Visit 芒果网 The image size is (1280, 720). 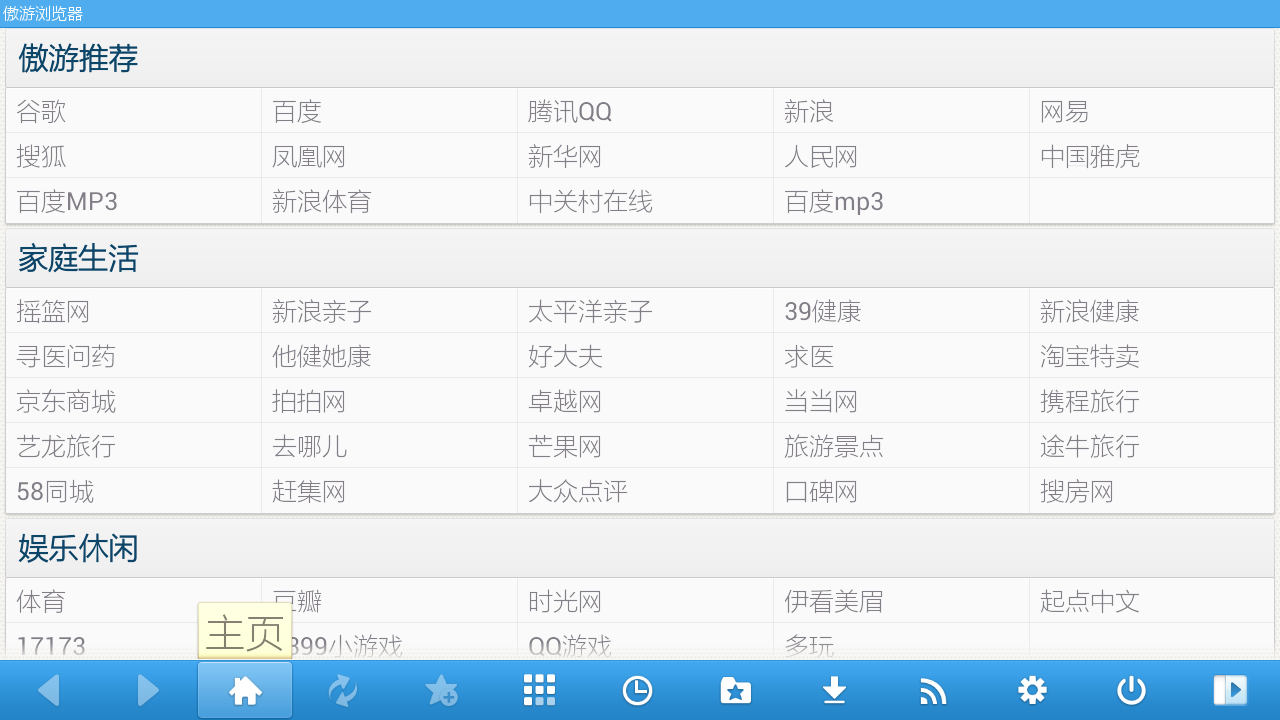pos(565,446)
